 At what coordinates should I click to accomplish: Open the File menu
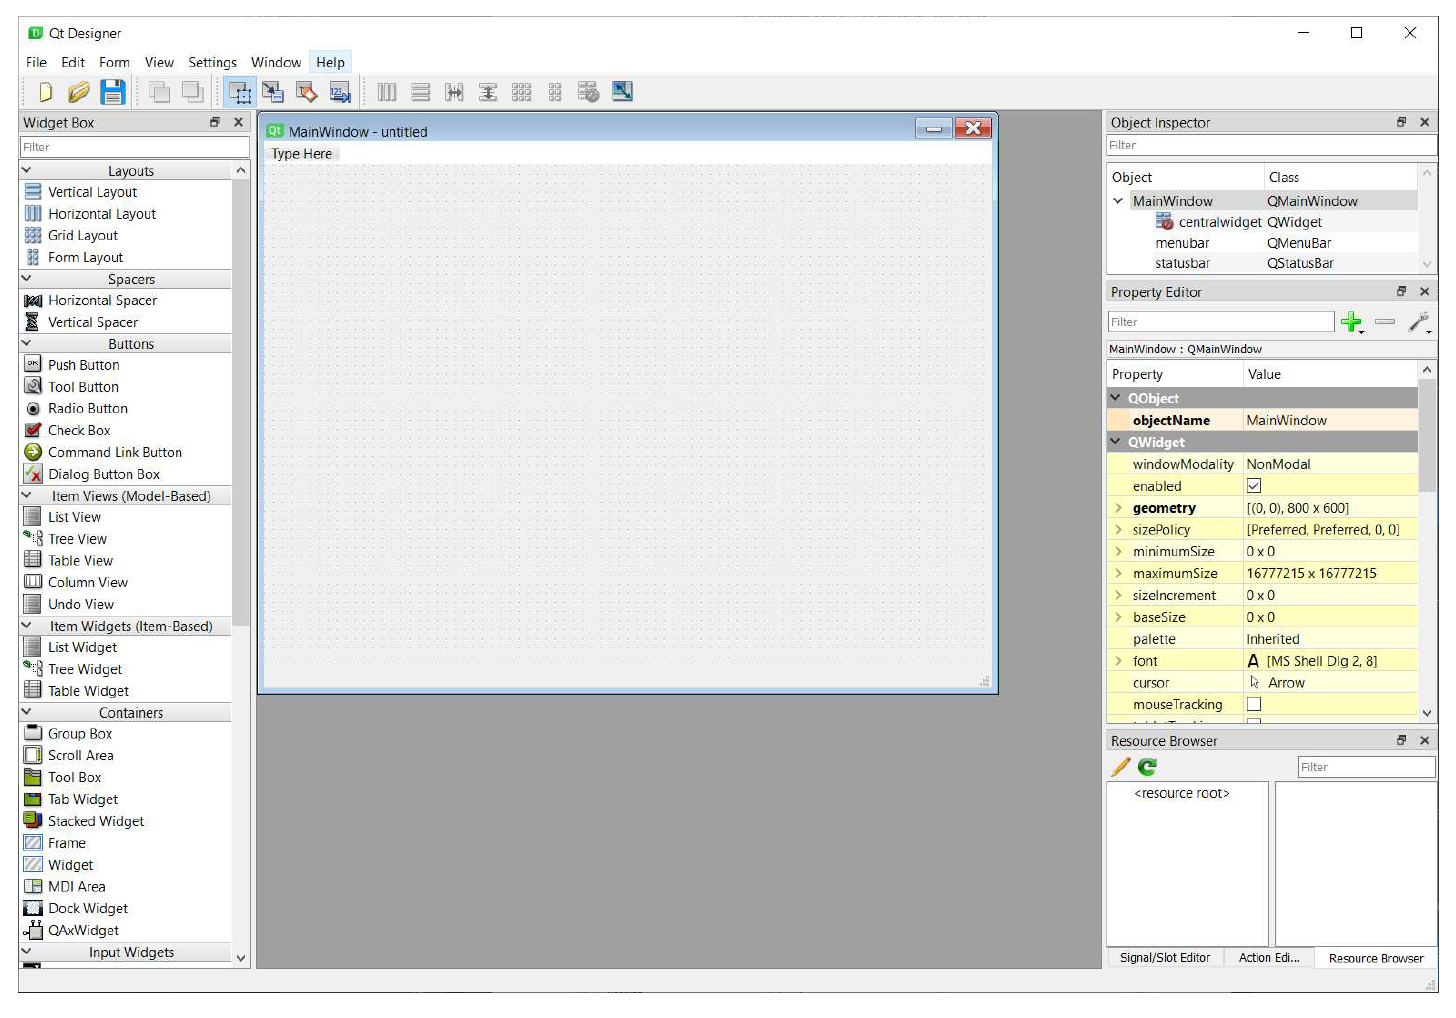pos(36,62)
